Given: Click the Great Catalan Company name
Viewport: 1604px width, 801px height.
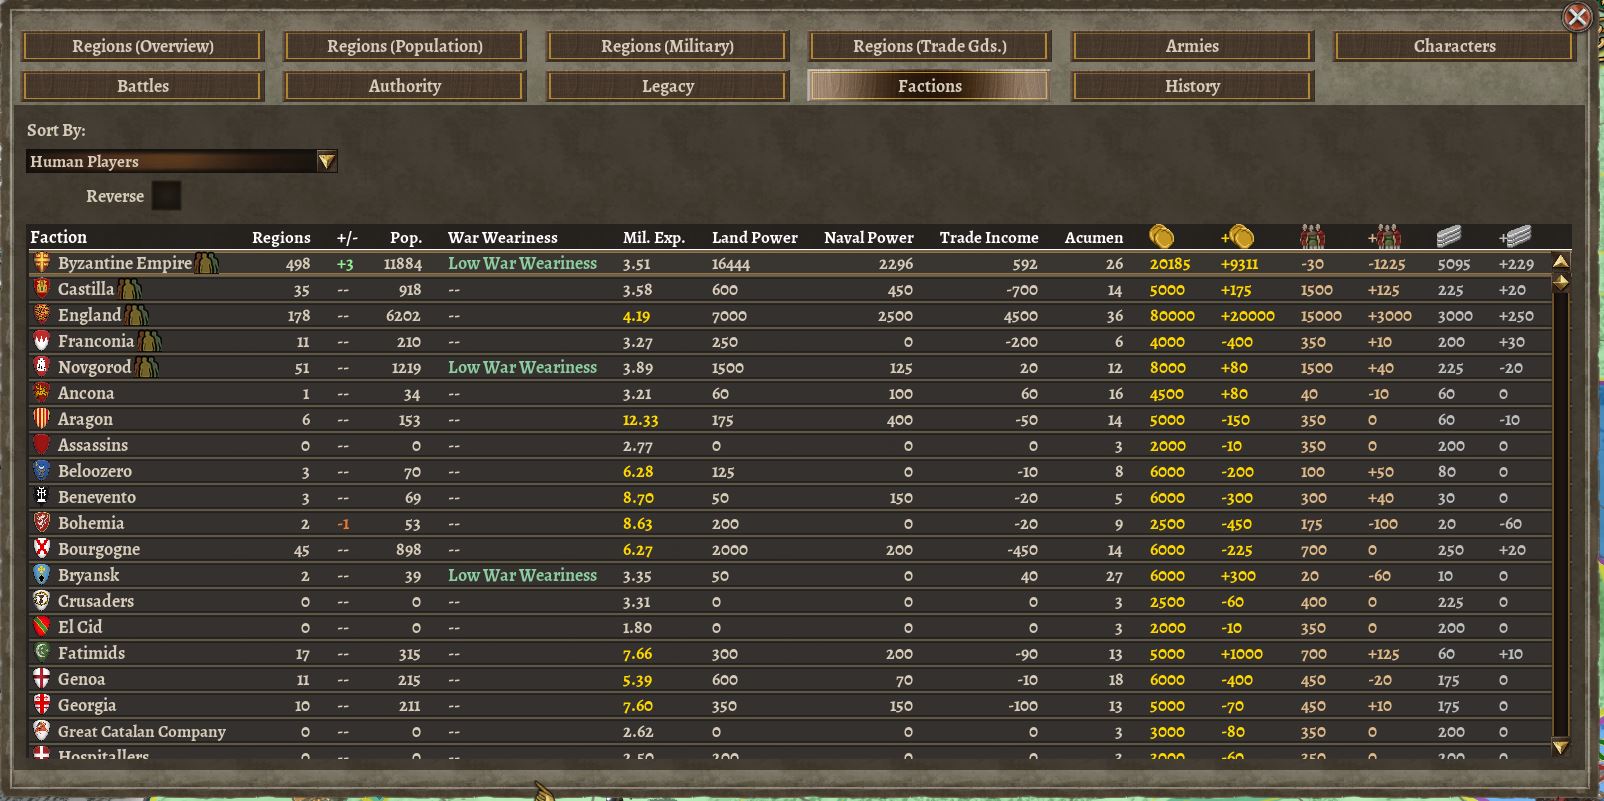Looking at the screenshot, I should (x=142, y=732).
